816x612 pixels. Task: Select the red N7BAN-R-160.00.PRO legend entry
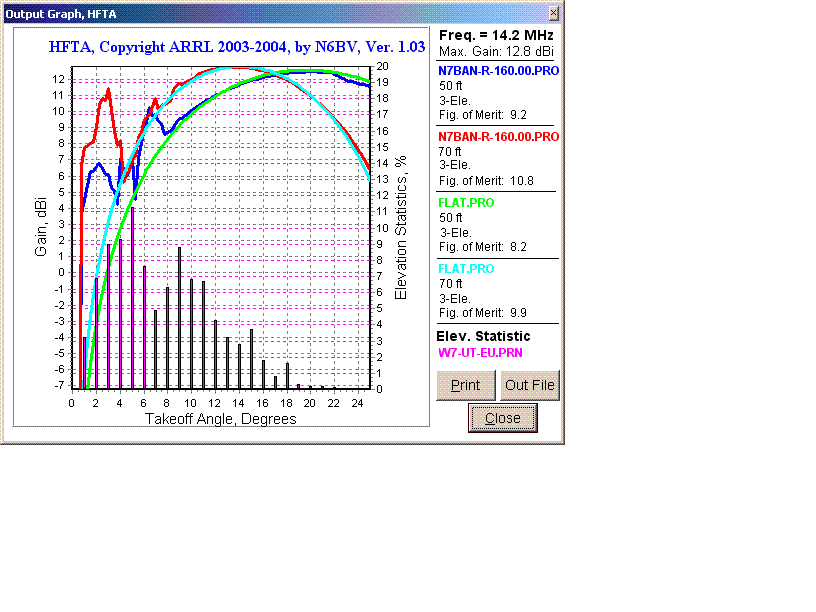498,137
